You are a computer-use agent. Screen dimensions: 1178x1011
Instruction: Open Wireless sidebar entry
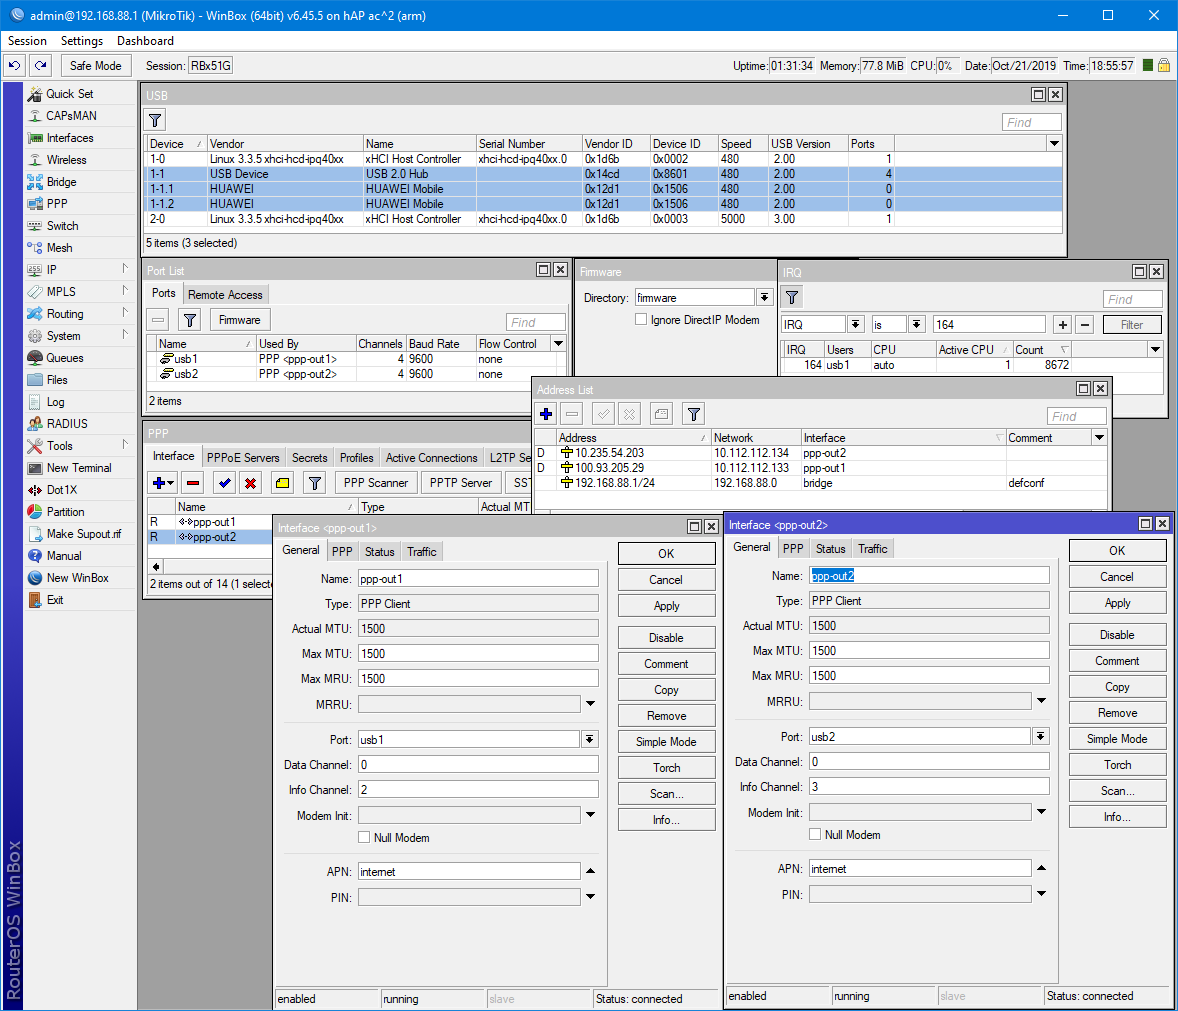click(x=66, y=160)
